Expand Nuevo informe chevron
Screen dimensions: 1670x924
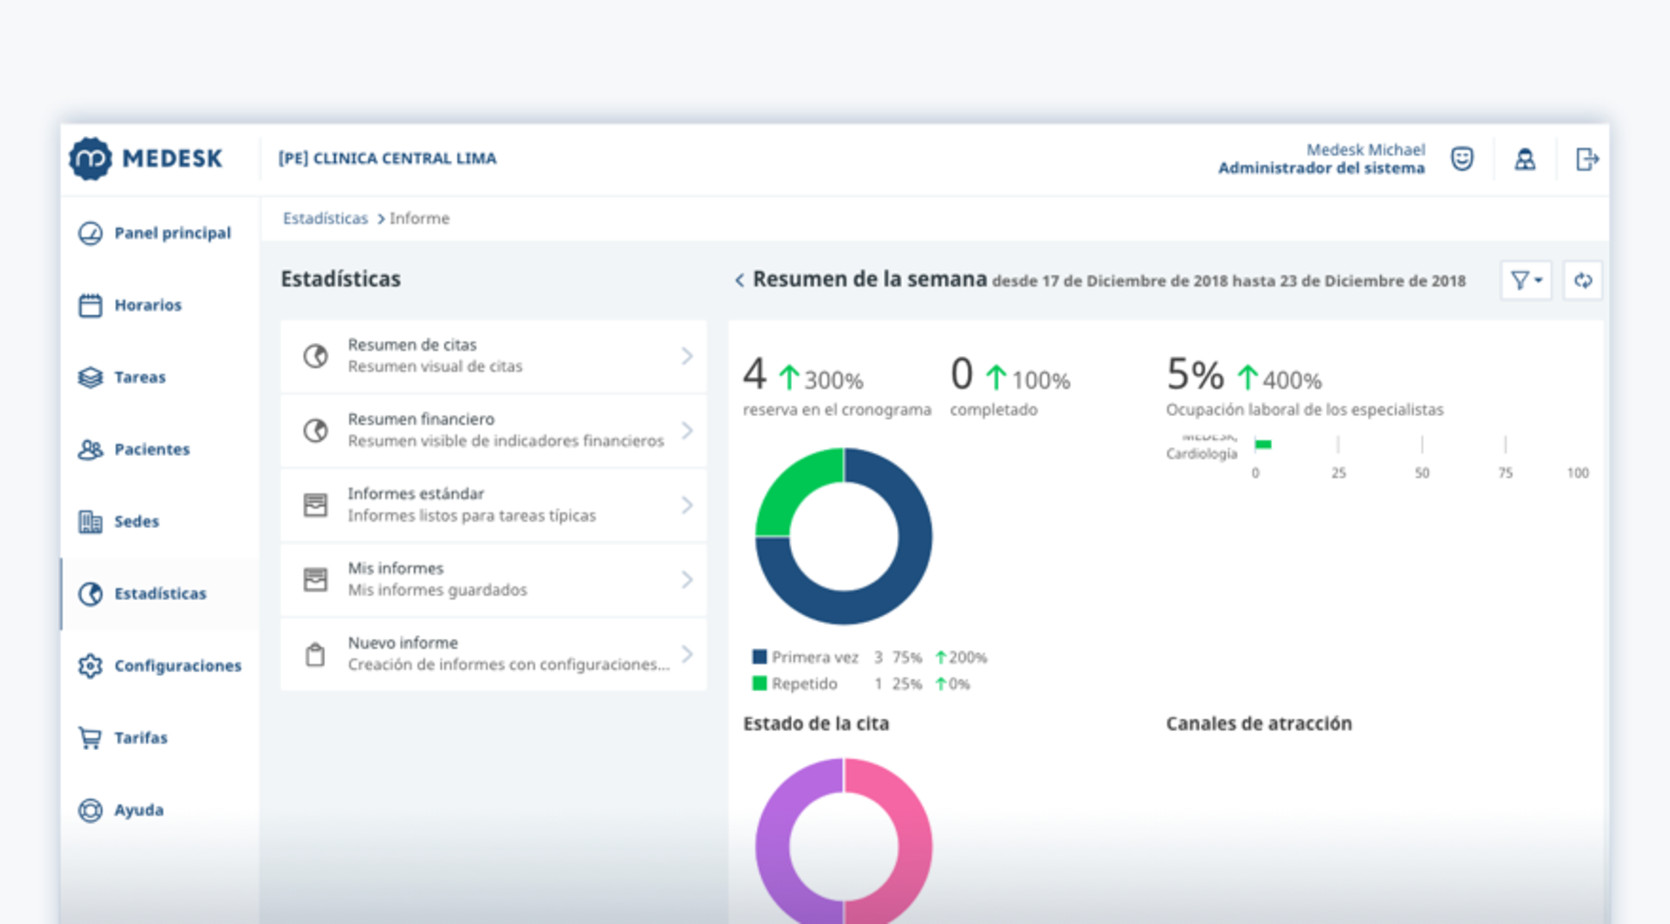click(687, 654)
